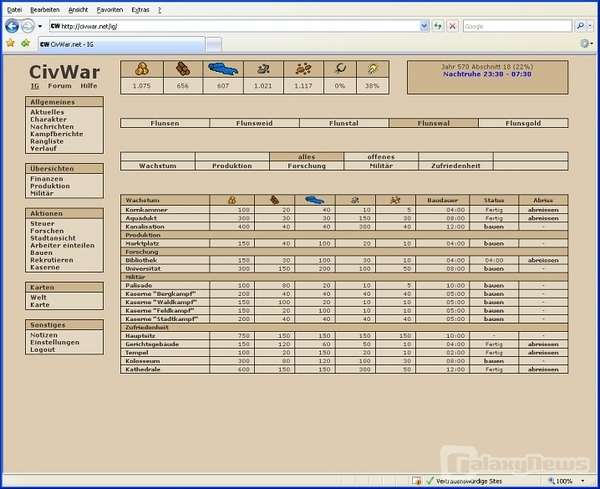Switch to the Flunstal city tab
The image size is (600, 489).
(344, 123)
